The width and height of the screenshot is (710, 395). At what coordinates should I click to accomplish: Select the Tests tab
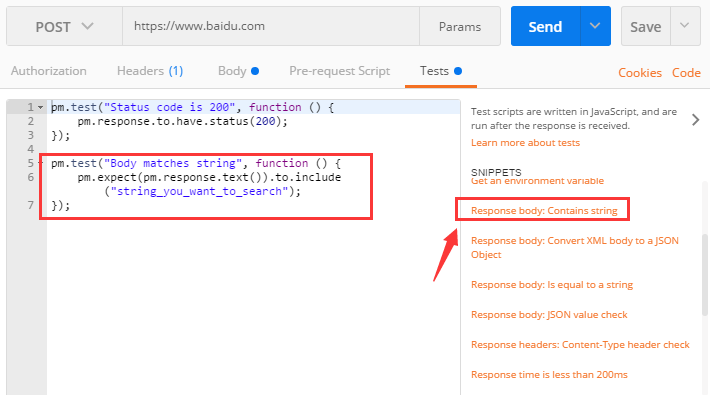point(441,71)
